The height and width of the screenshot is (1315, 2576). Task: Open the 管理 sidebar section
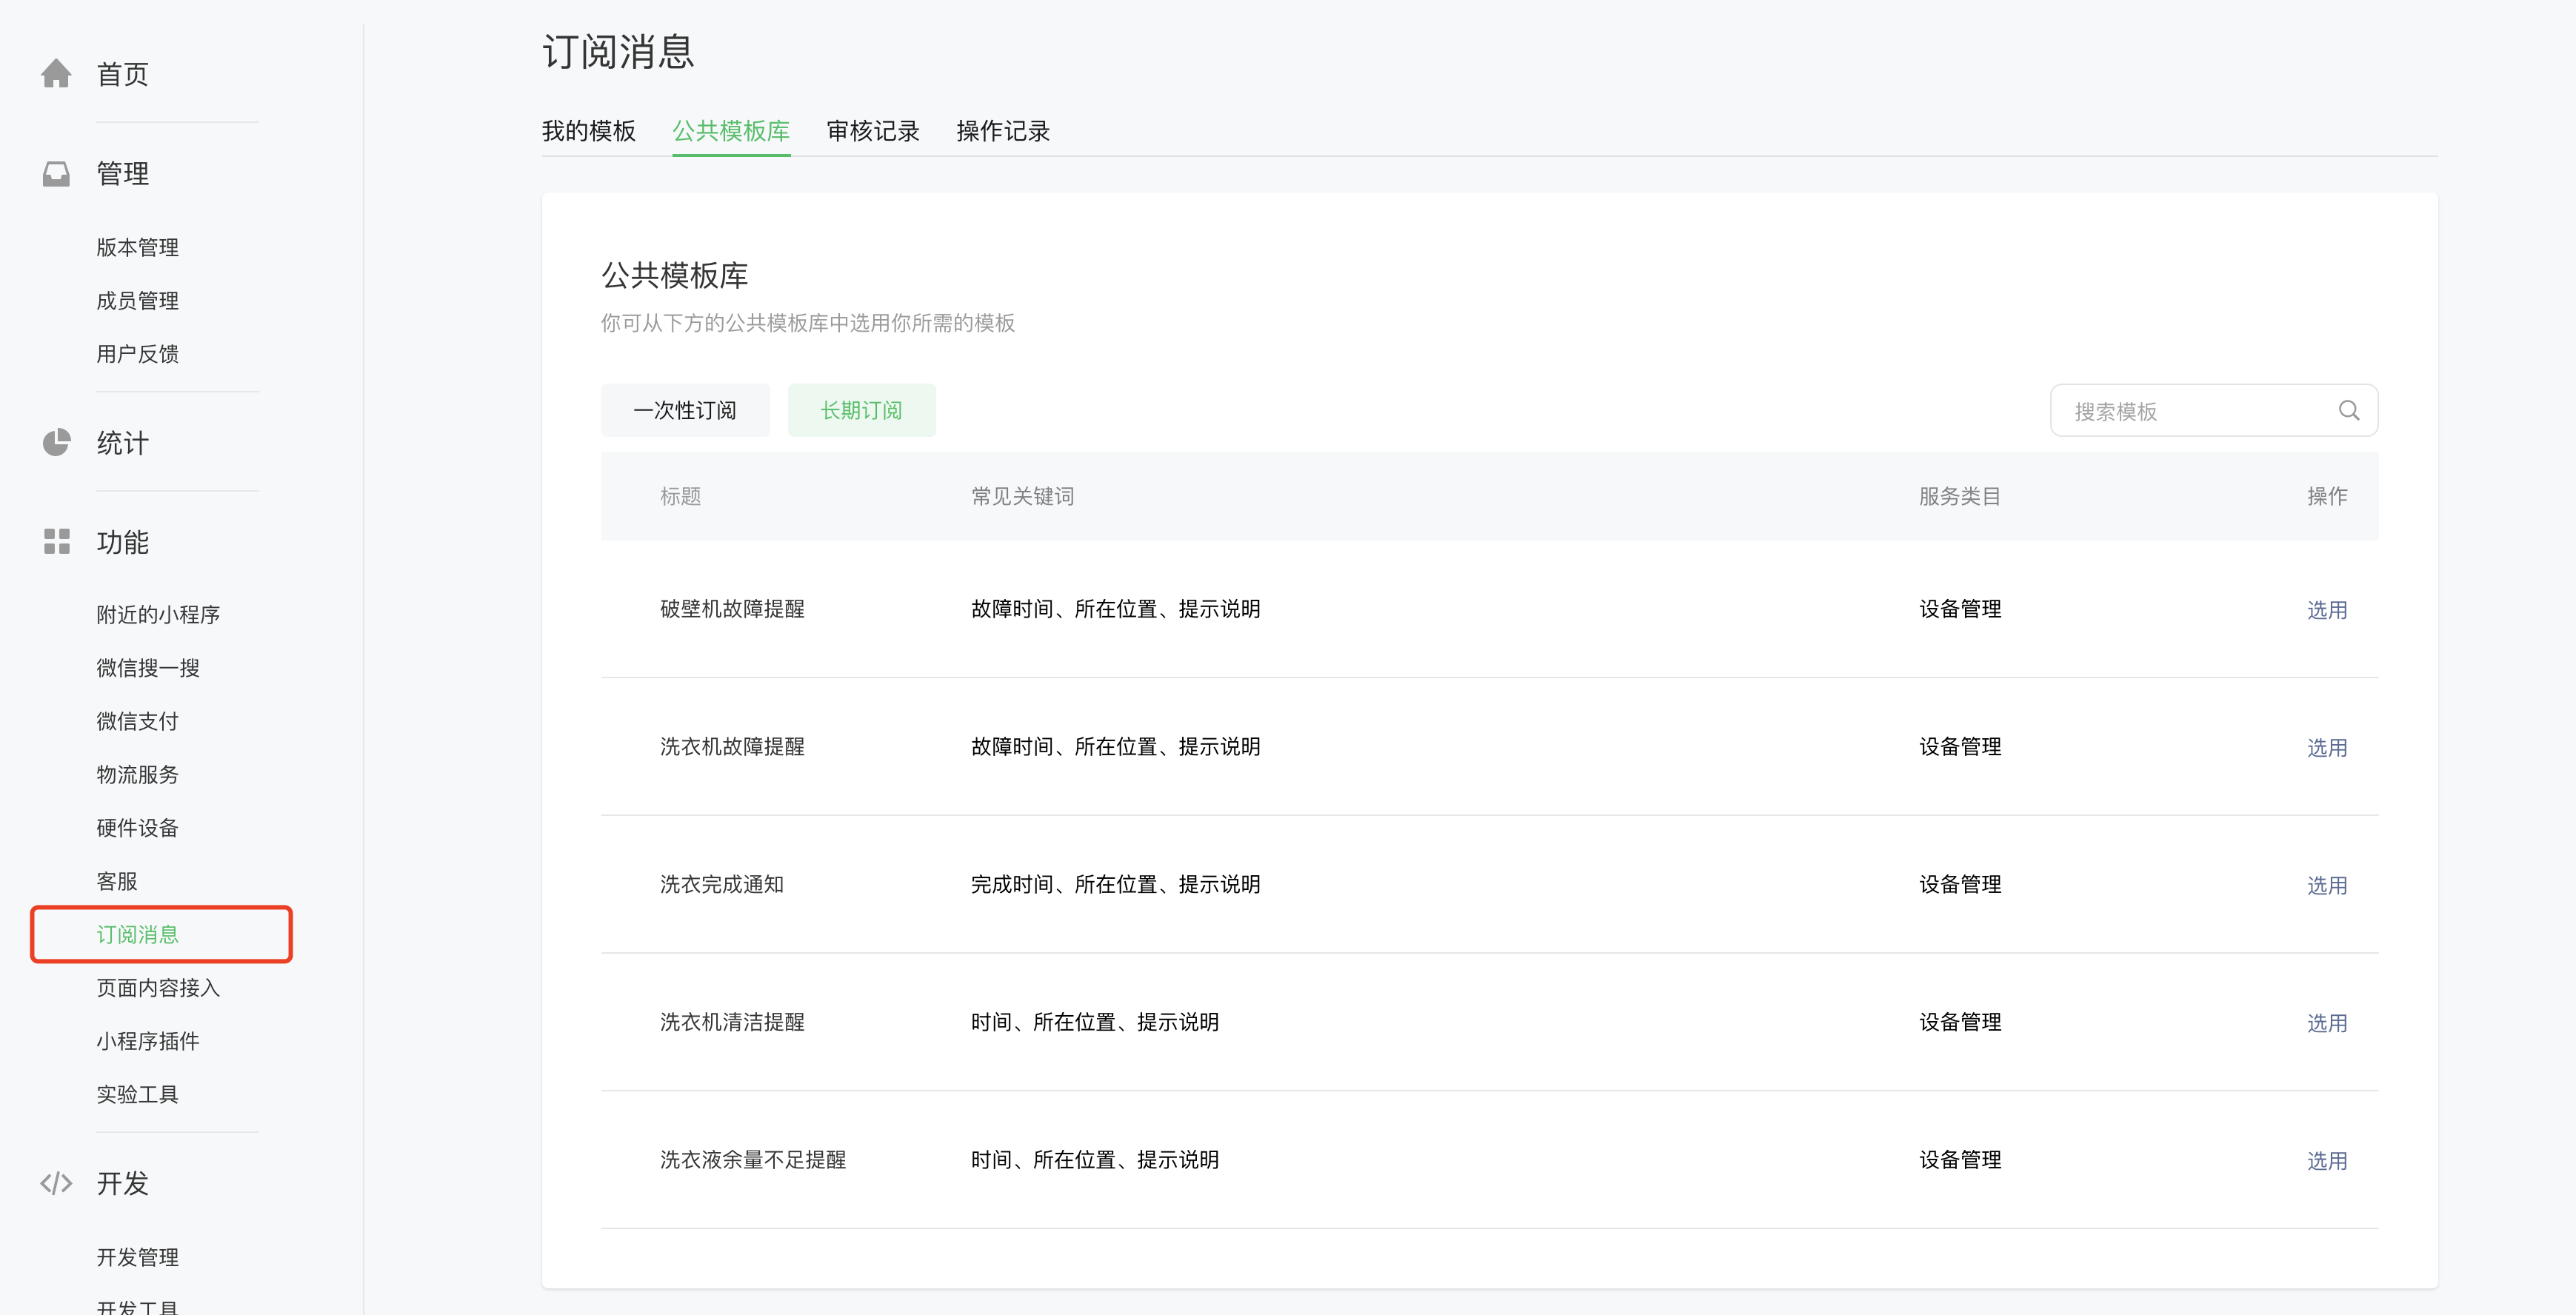point(123,174)
